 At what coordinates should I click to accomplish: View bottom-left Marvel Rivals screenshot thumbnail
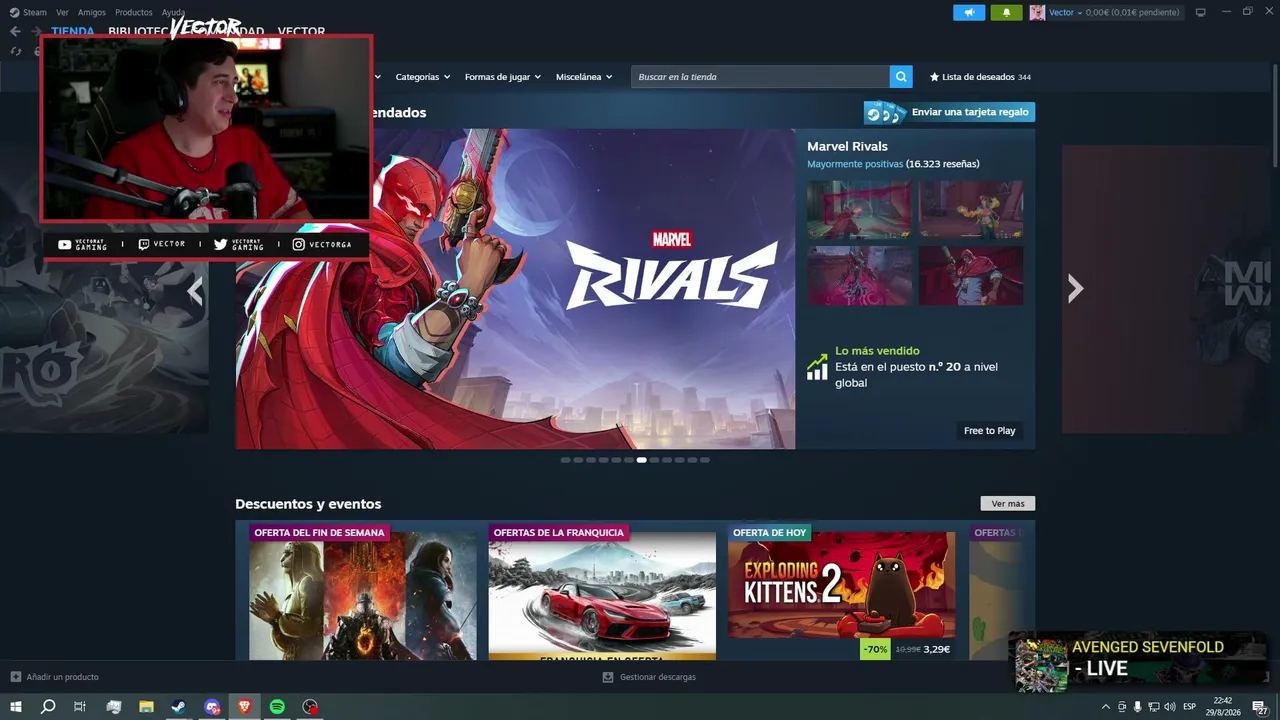pos(859,275)
